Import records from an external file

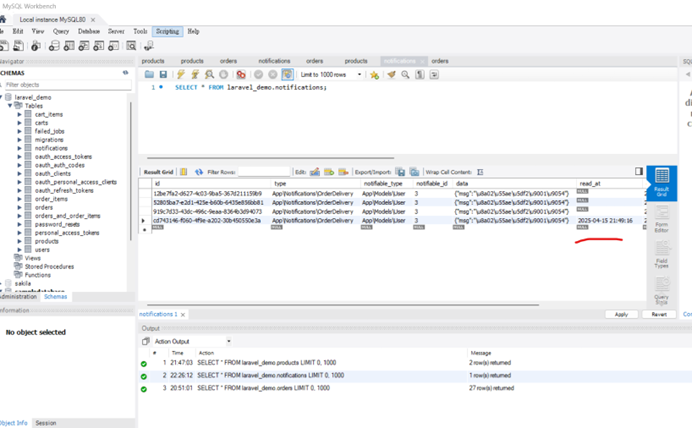click(x=414, y=172)
